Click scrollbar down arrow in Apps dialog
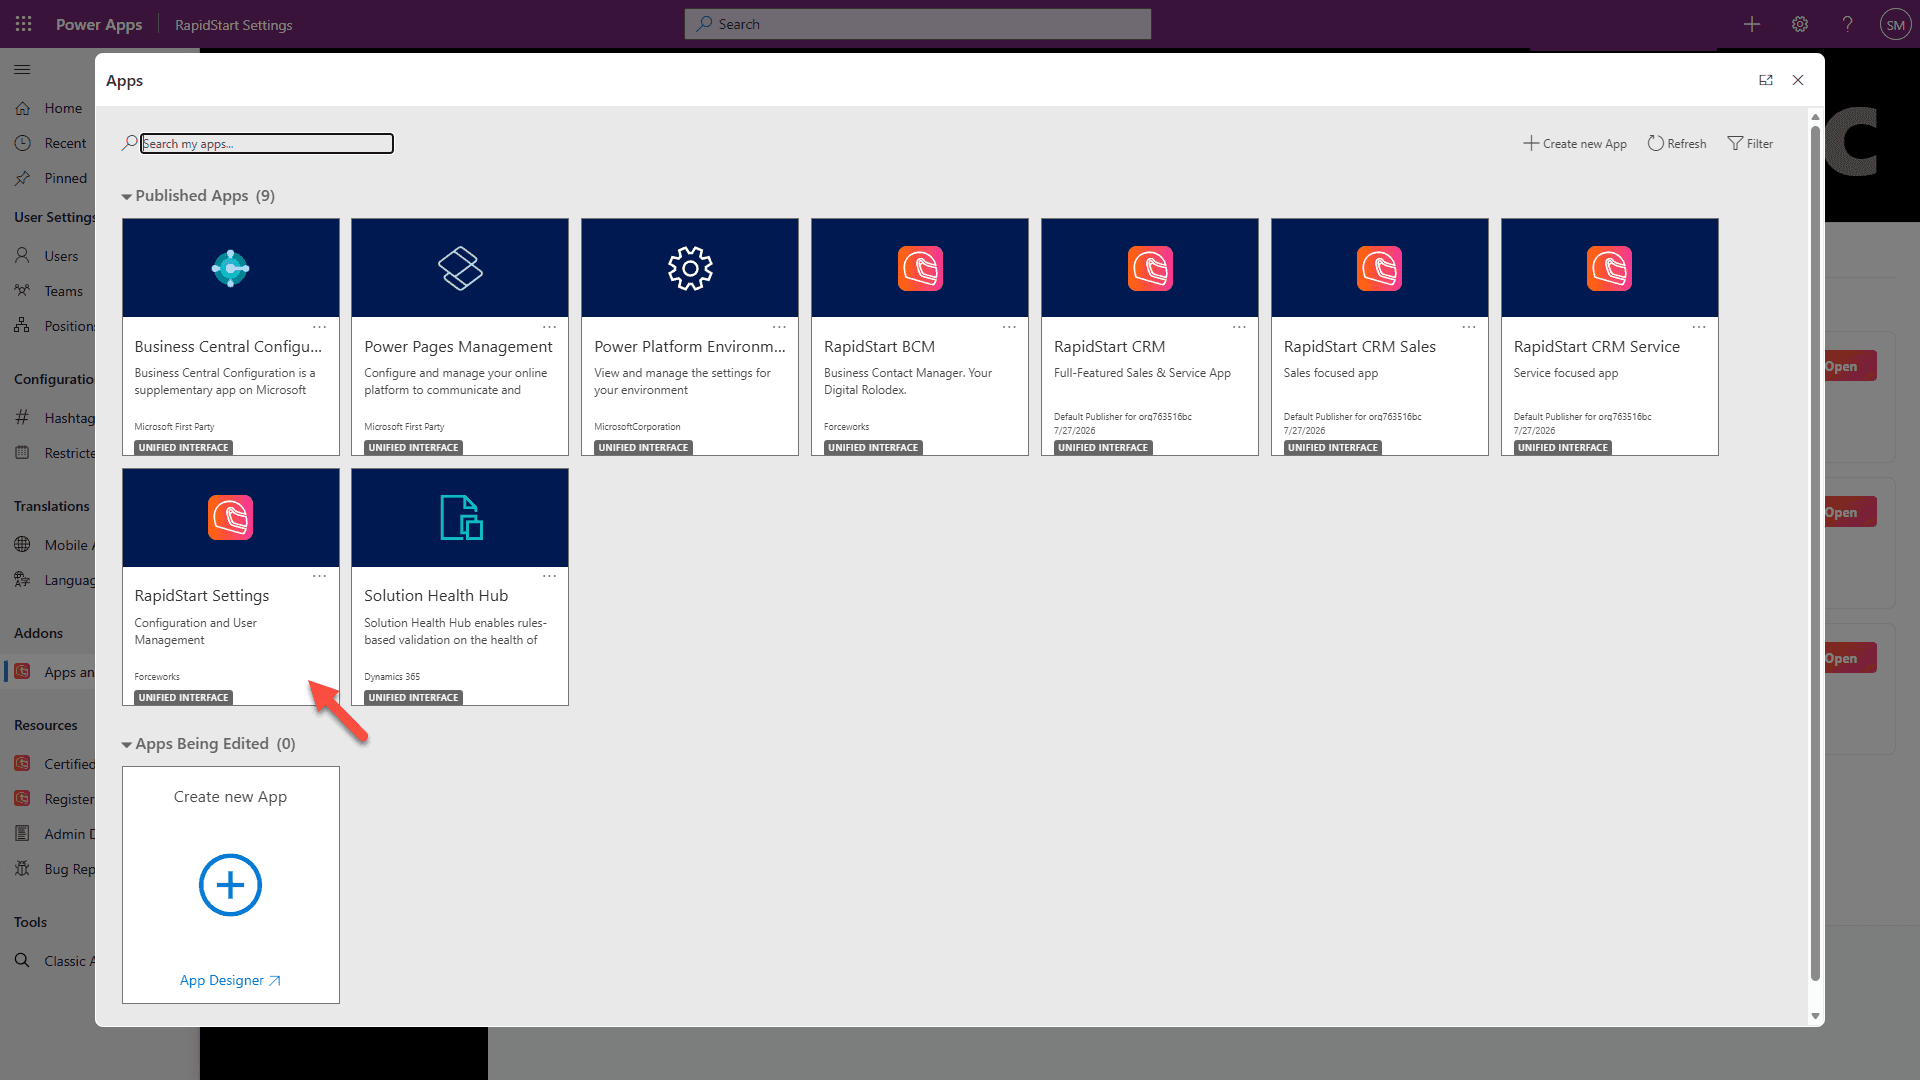Screen dimensions: 1920x1080 (x=1815, y=1016)
